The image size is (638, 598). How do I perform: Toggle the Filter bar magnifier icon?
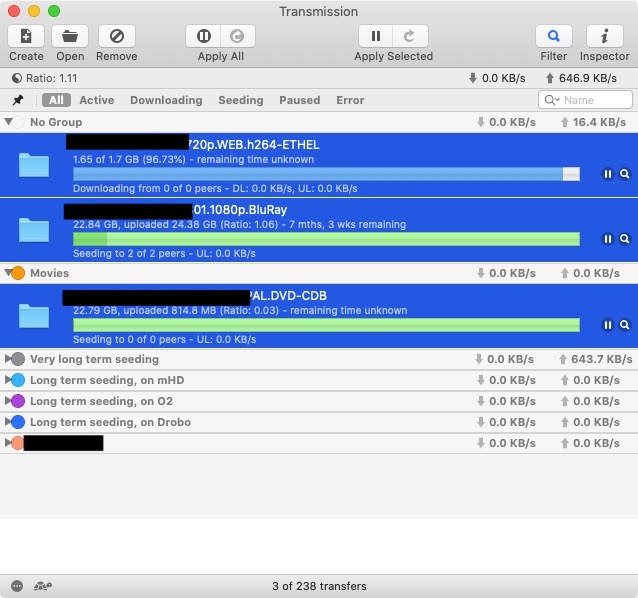(x=553, y=36)
